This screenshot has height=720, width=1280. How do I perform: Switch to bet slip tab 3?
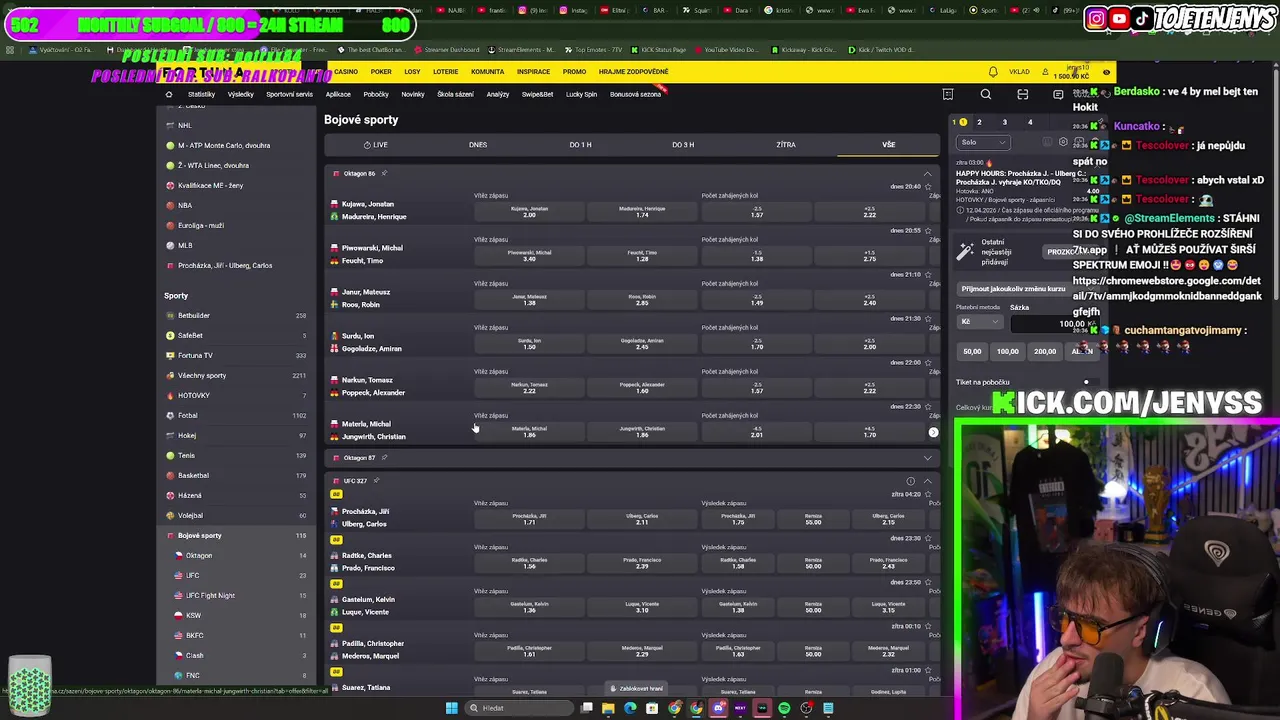click(x=1004, y=122)
